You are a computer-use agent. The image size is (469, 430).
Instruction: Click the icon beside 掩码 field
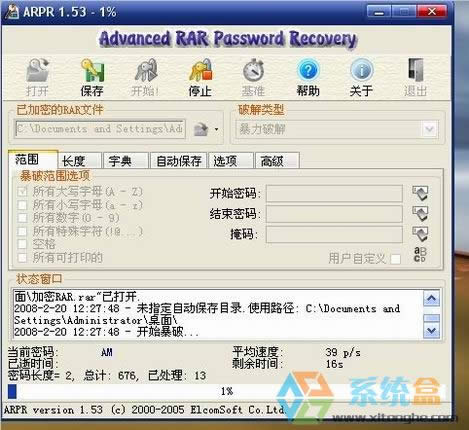420,234
